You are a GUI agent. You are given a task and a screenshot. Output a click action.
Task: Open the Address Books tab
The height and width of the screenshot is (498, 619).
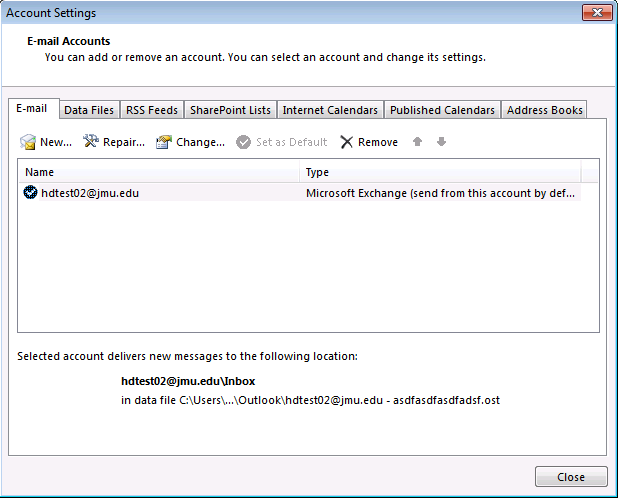545,110
